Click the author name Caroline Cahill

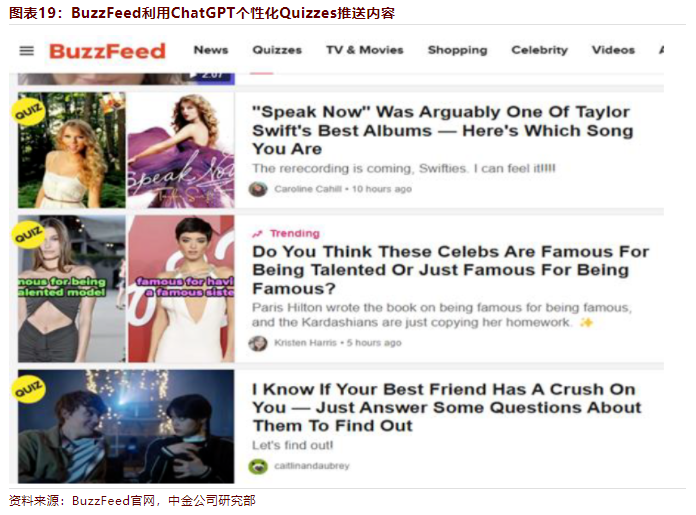[308, 189]
